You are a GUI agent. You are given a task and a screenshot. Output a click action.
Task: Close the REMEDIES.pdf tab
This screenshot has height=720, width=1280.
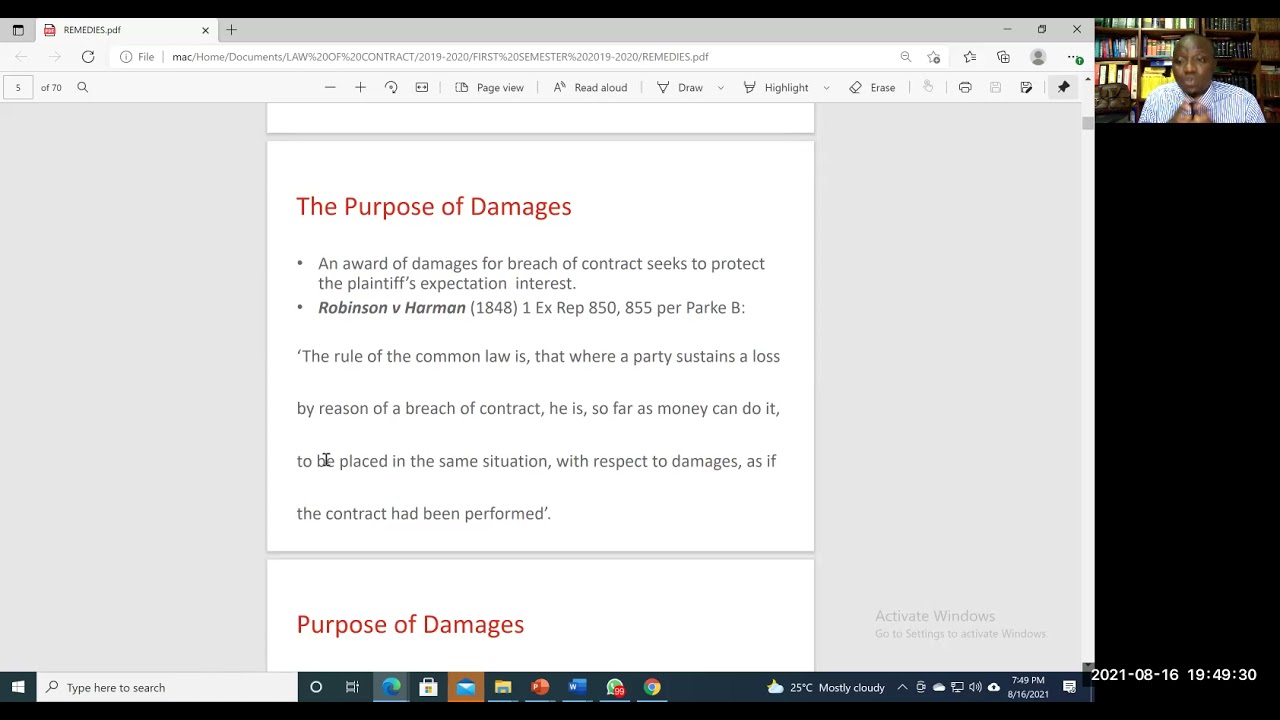click(205, 30)
